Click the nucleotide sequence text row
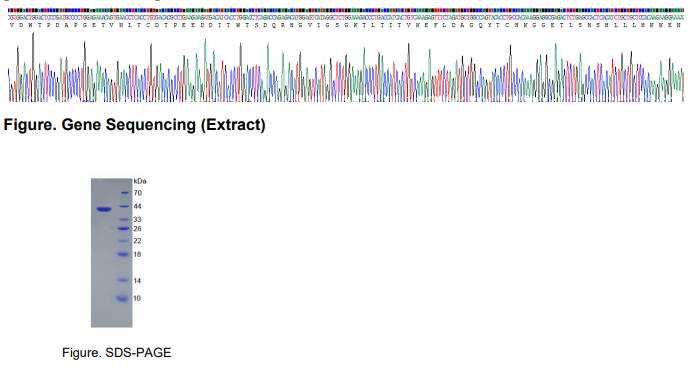Image resolution: width=691 pixels, height=370 pixels. tap(346, 18)
